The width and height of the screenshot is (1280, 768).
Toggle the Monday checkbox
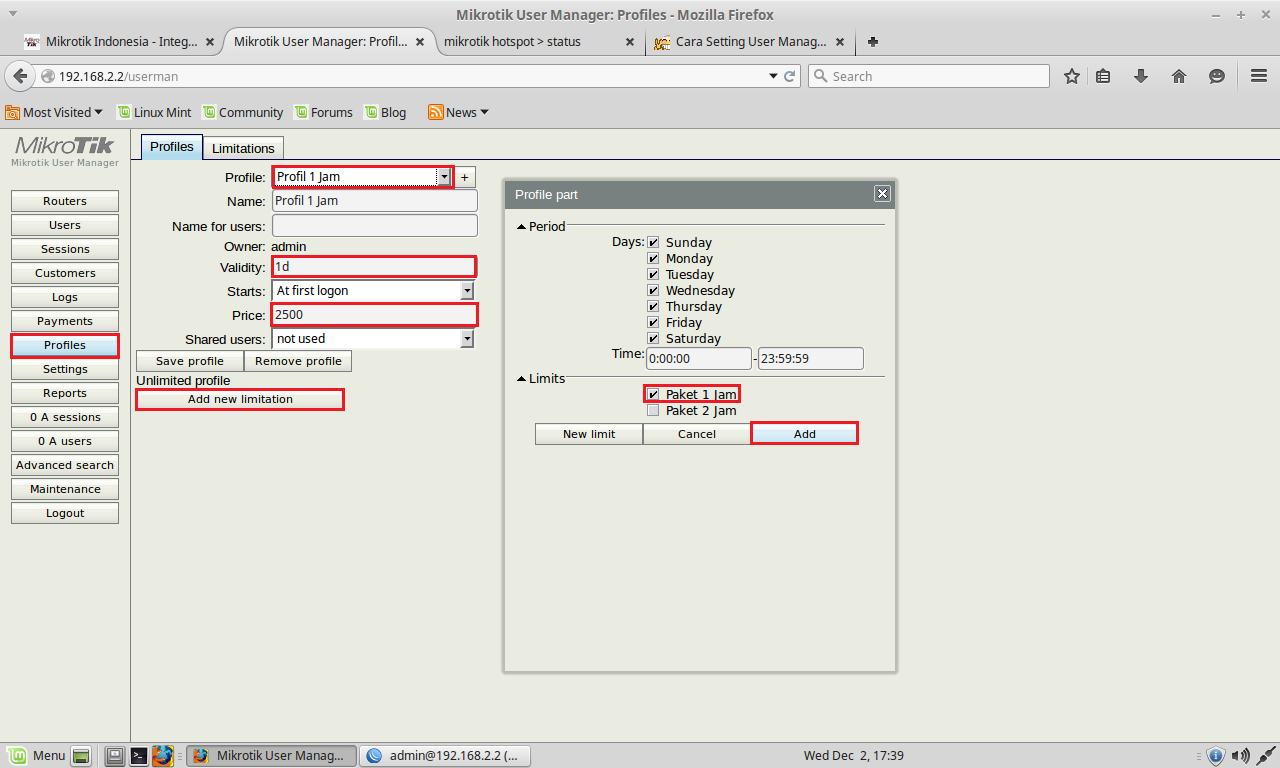[x=653, y=258]
